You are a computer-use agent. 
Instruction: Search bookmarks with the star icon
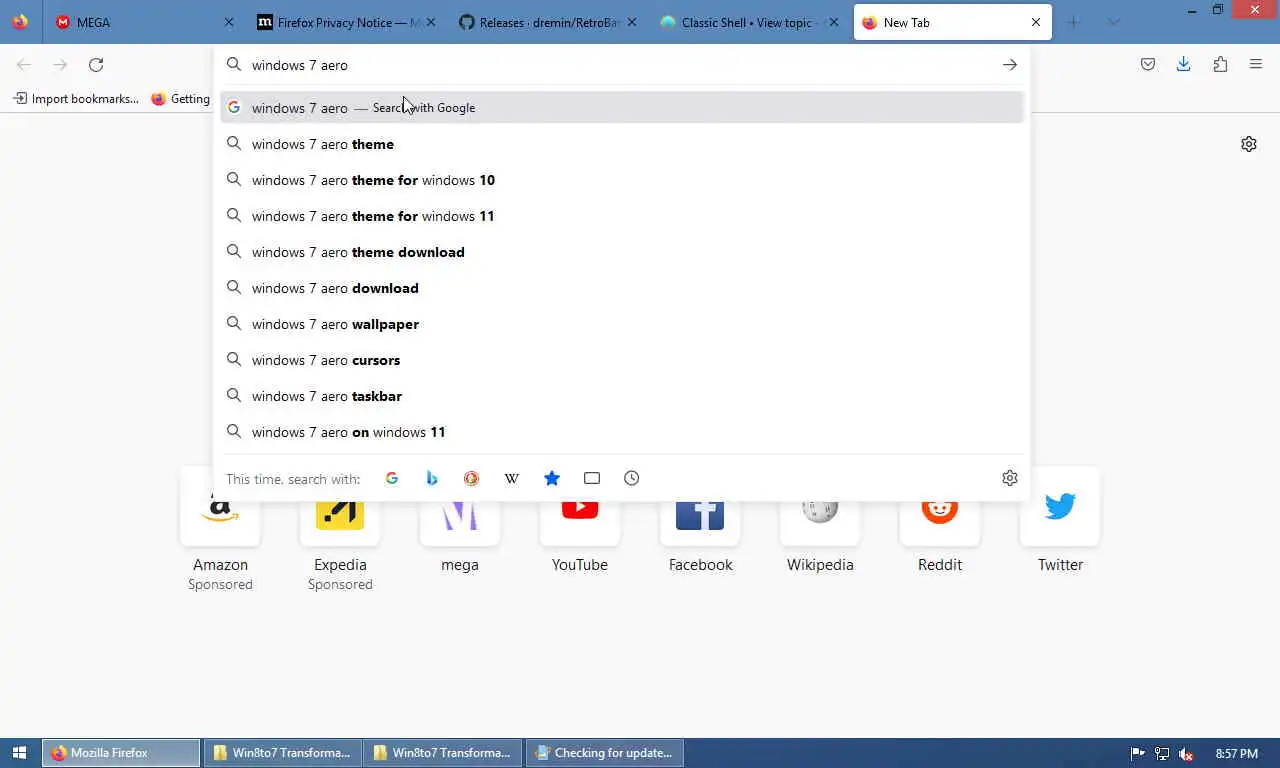(x=552, y=478)
